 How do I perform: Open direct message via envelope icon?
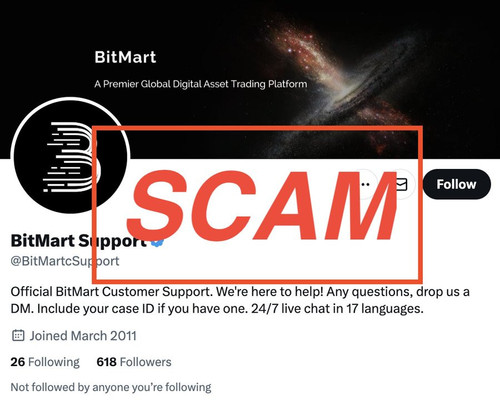402,184
